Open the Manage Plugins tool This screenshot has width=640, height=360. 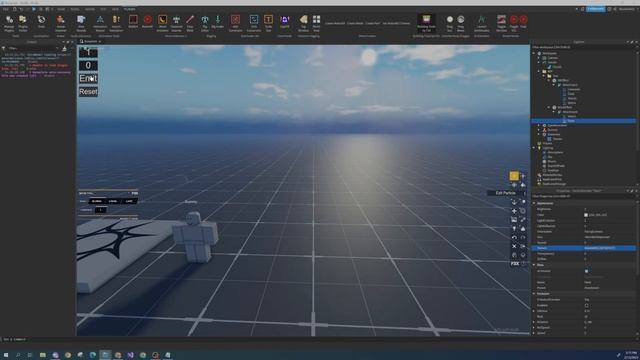coord(9,23)
